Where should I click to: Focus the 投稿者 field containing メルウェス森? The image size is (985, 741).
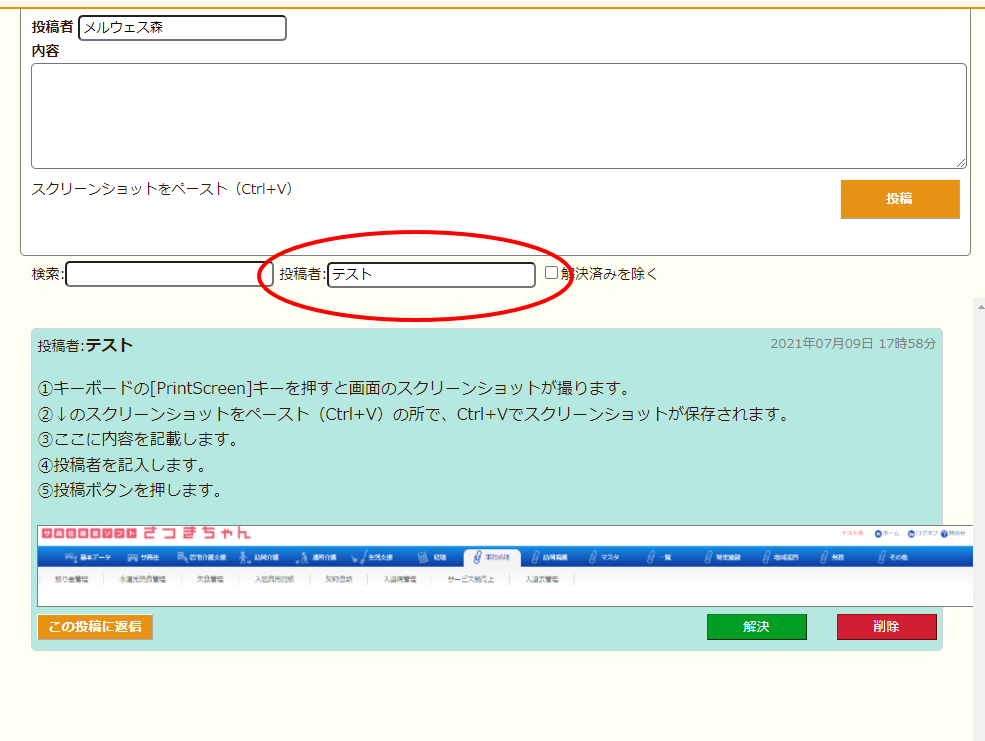(182, 28)
